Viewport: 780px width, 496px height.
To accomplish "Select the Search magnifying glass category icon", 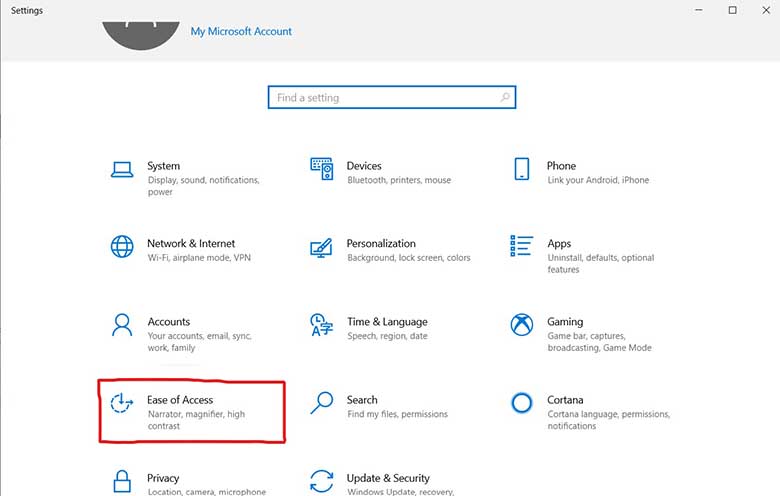I will click(x=322, y=402).
